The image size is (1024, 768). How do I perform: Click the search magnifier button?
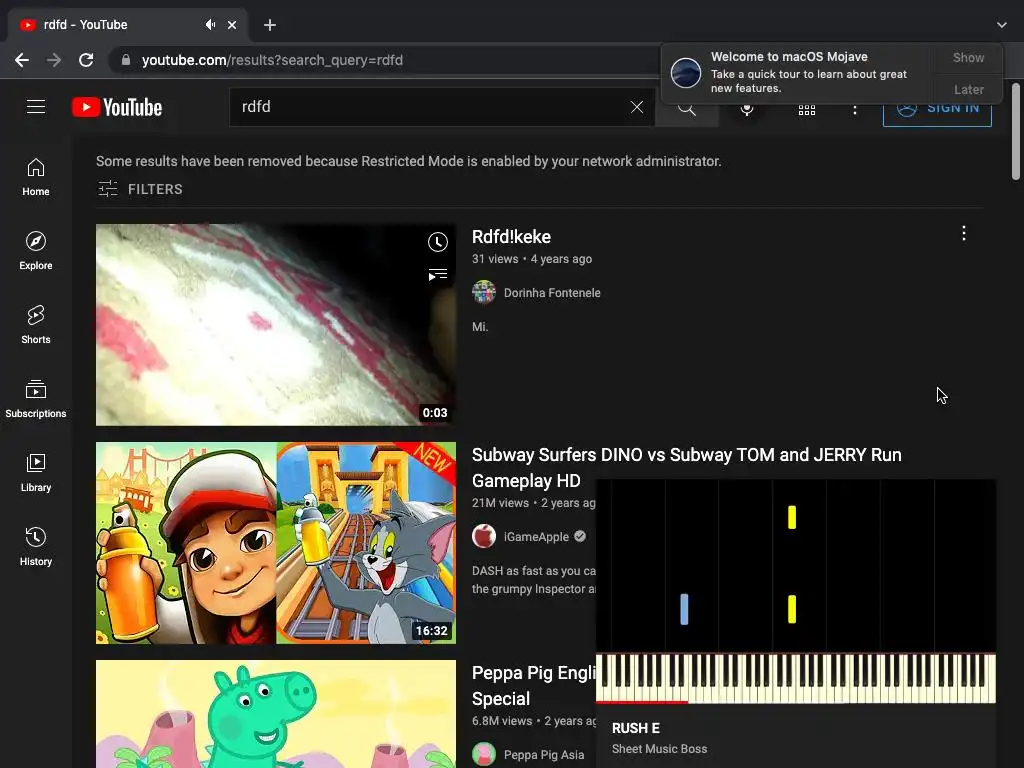point(686,109)
